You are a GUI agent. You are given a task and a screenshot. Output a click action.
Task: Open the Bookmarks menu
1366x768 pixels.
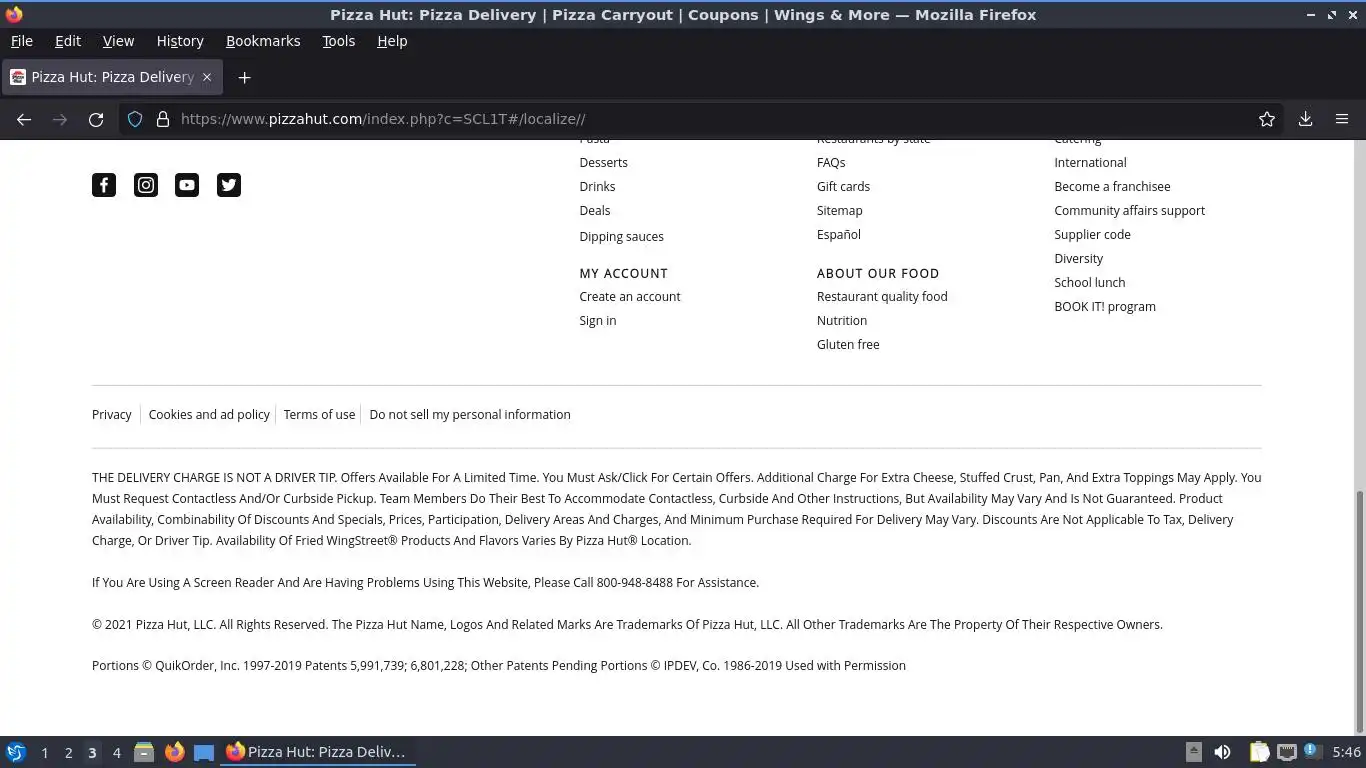(x=263, y=41)
